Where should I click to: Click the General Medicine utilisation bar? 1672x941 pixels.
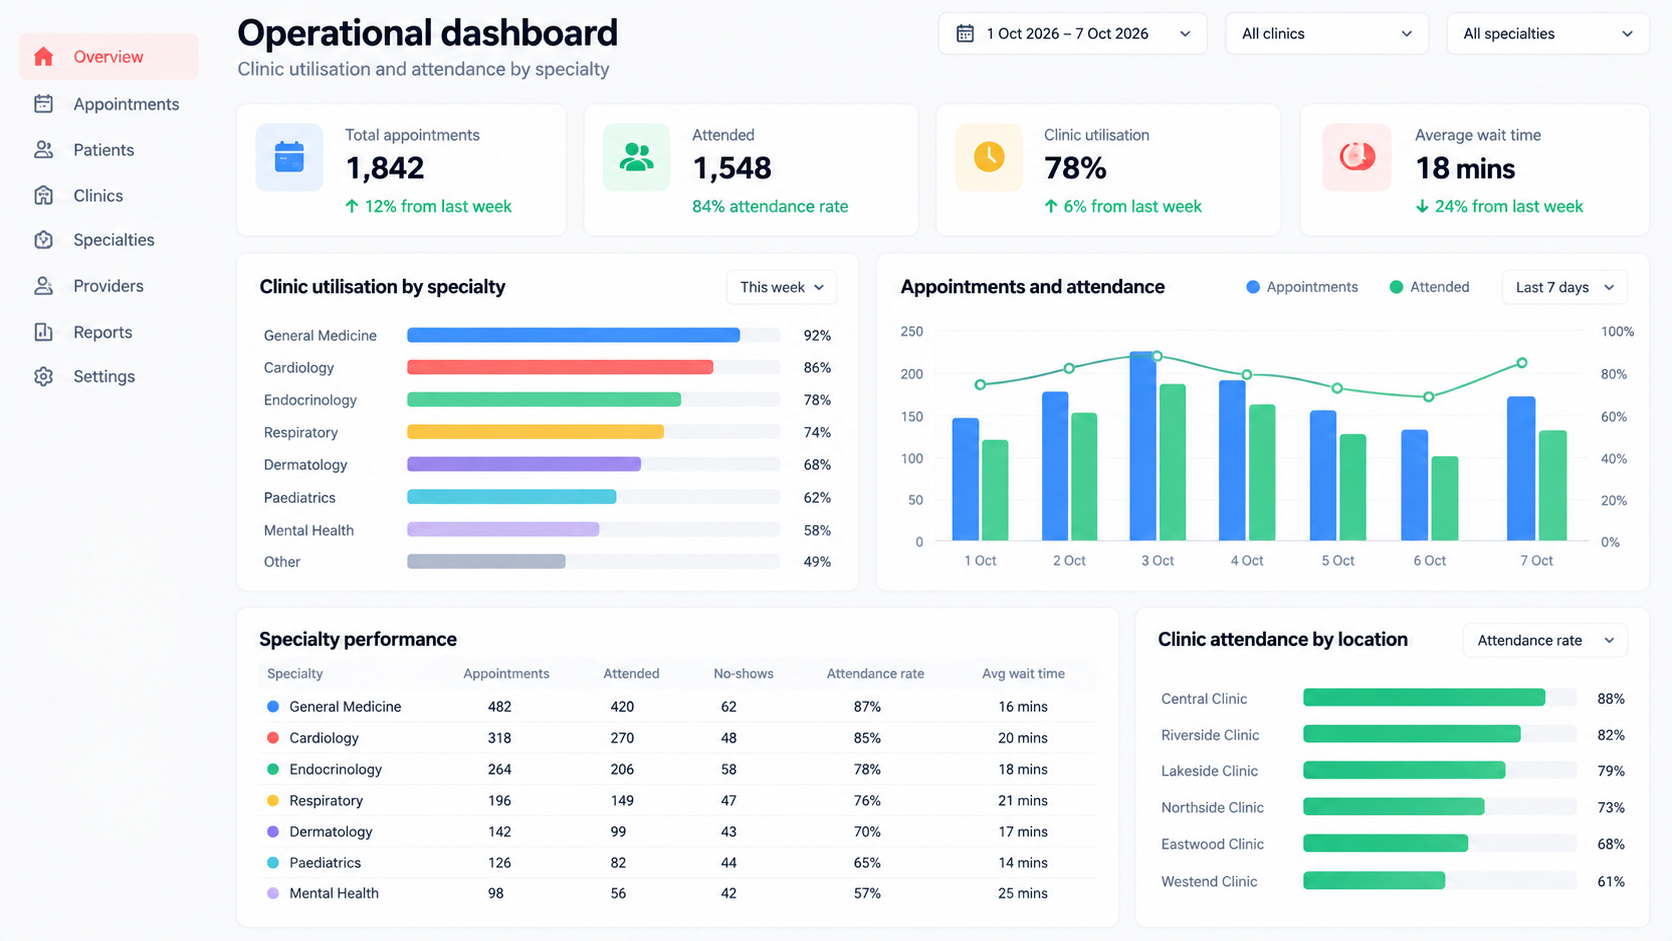click(573, 336)
